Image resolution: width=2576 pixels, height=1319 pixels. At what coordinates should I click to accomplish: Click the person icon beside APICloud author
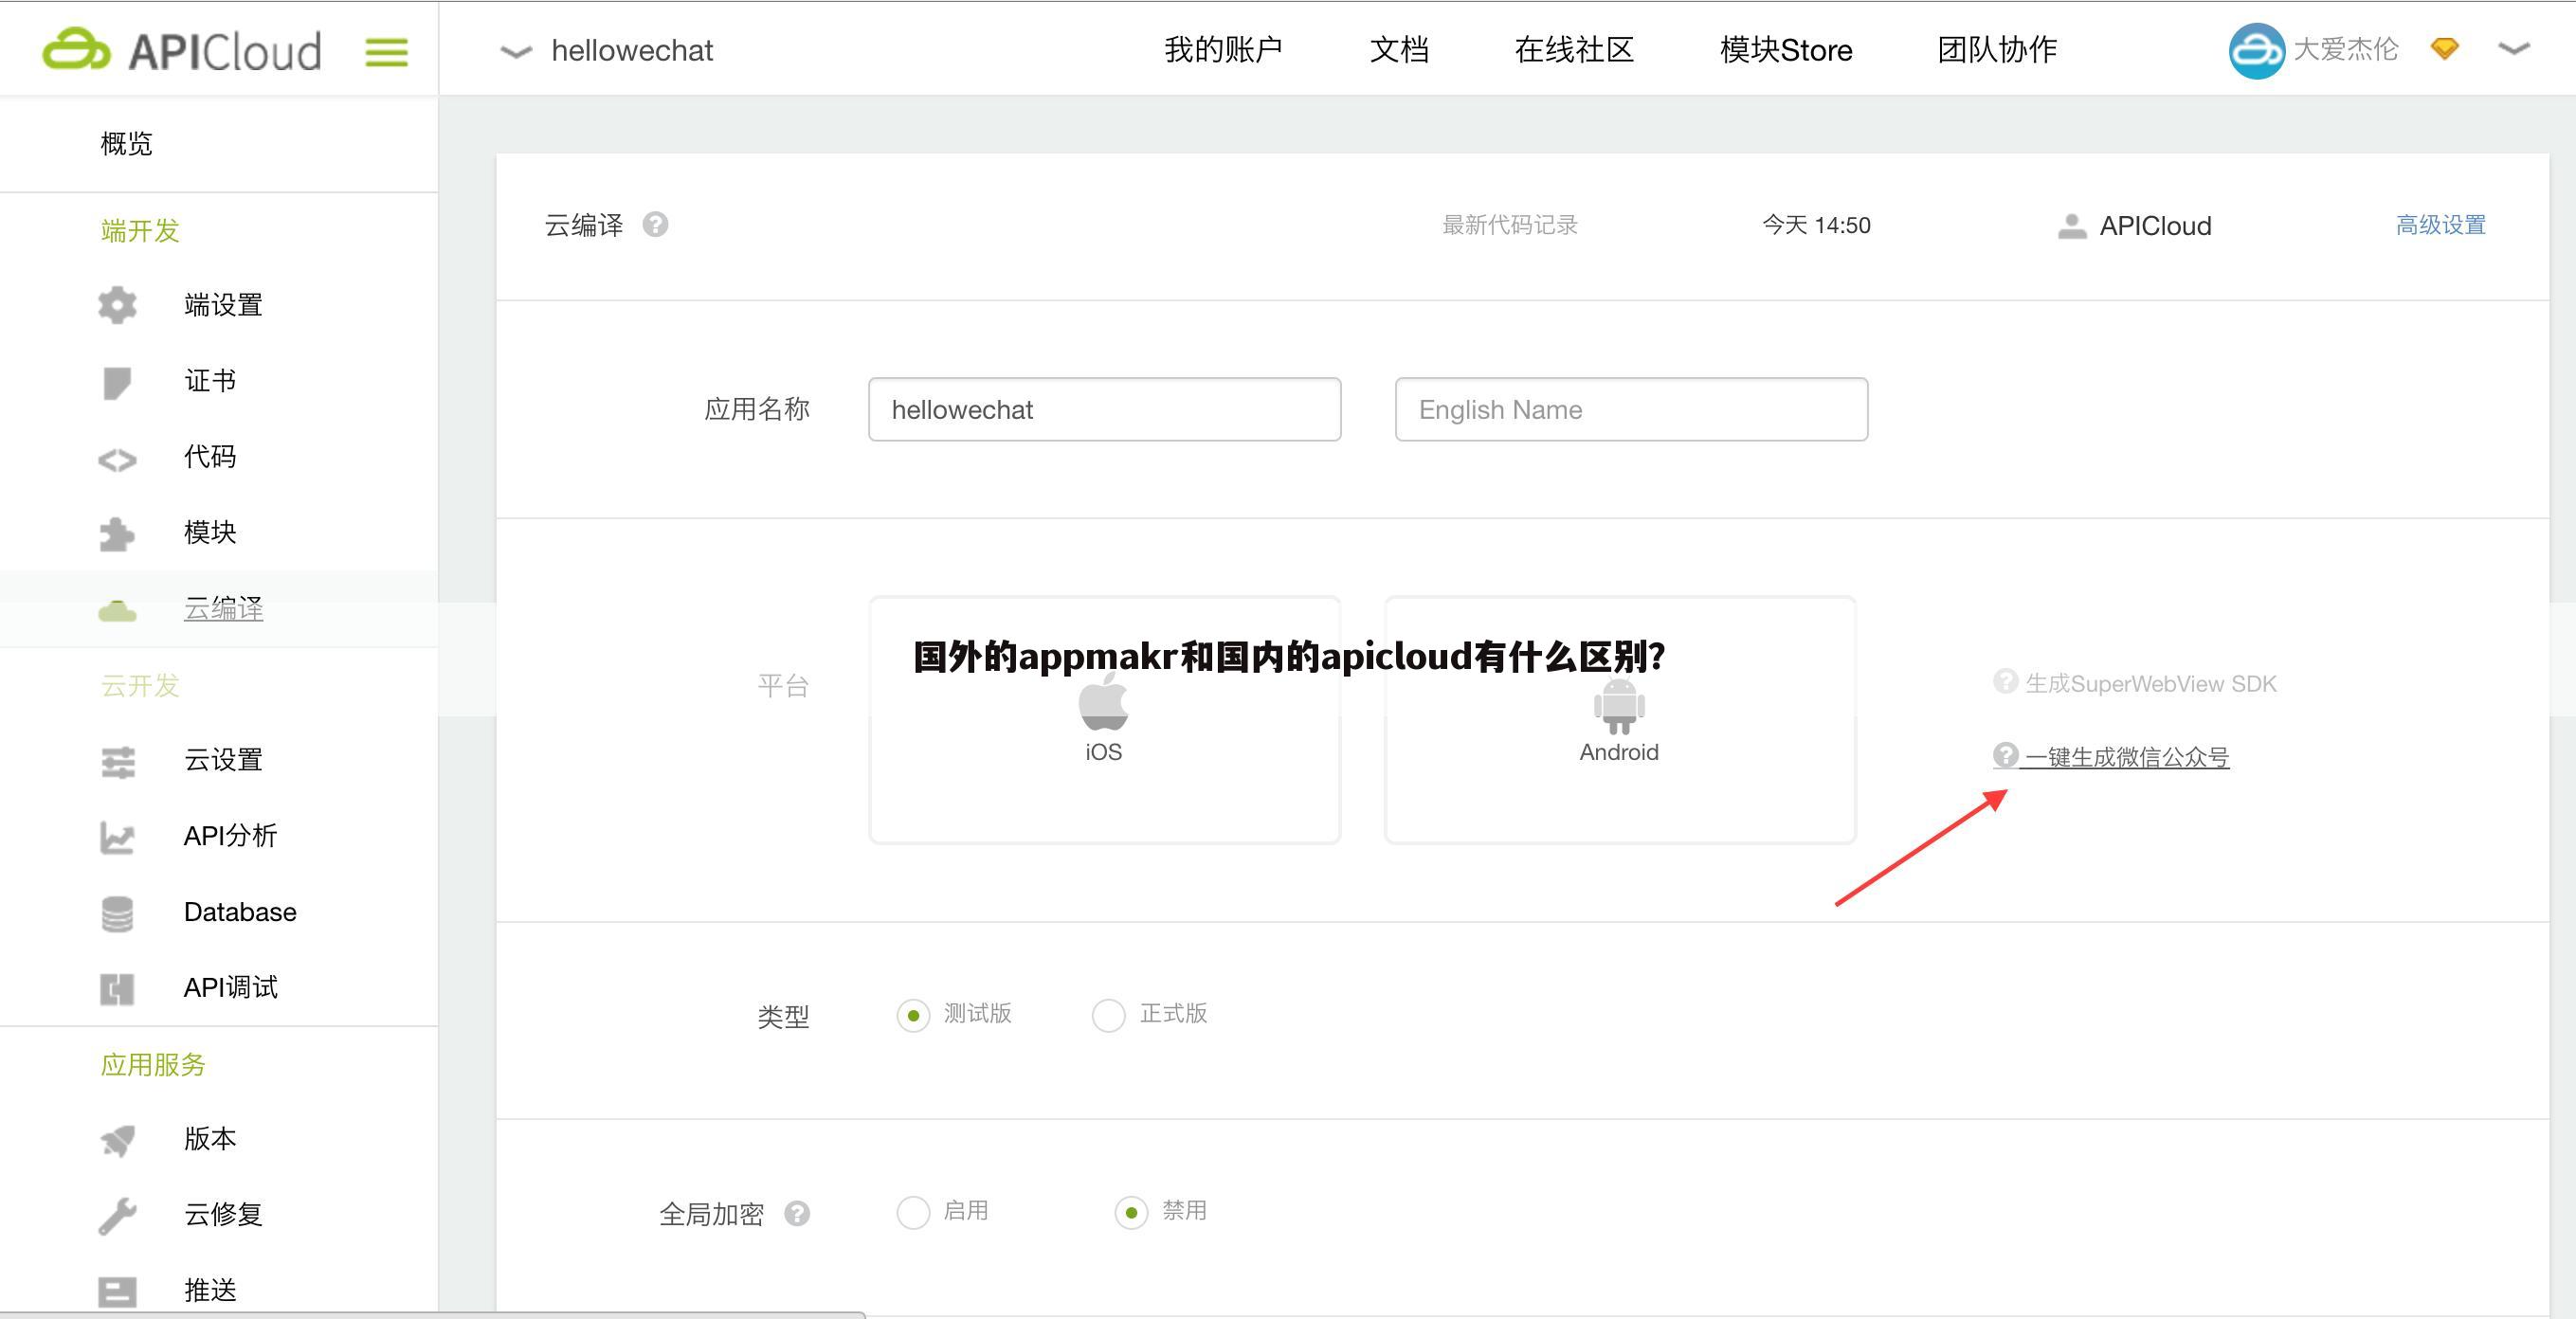point(2072,226)
